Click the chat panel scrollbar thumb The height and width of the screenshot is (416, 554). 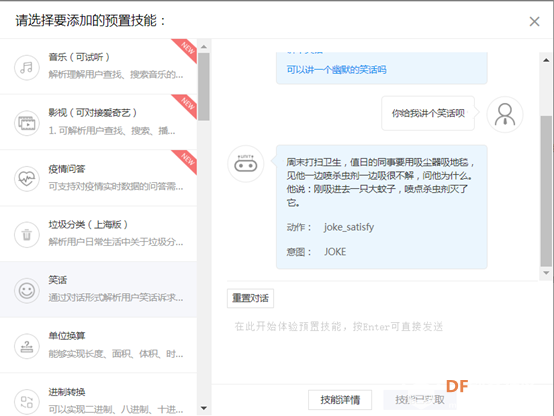coord(546,191)
